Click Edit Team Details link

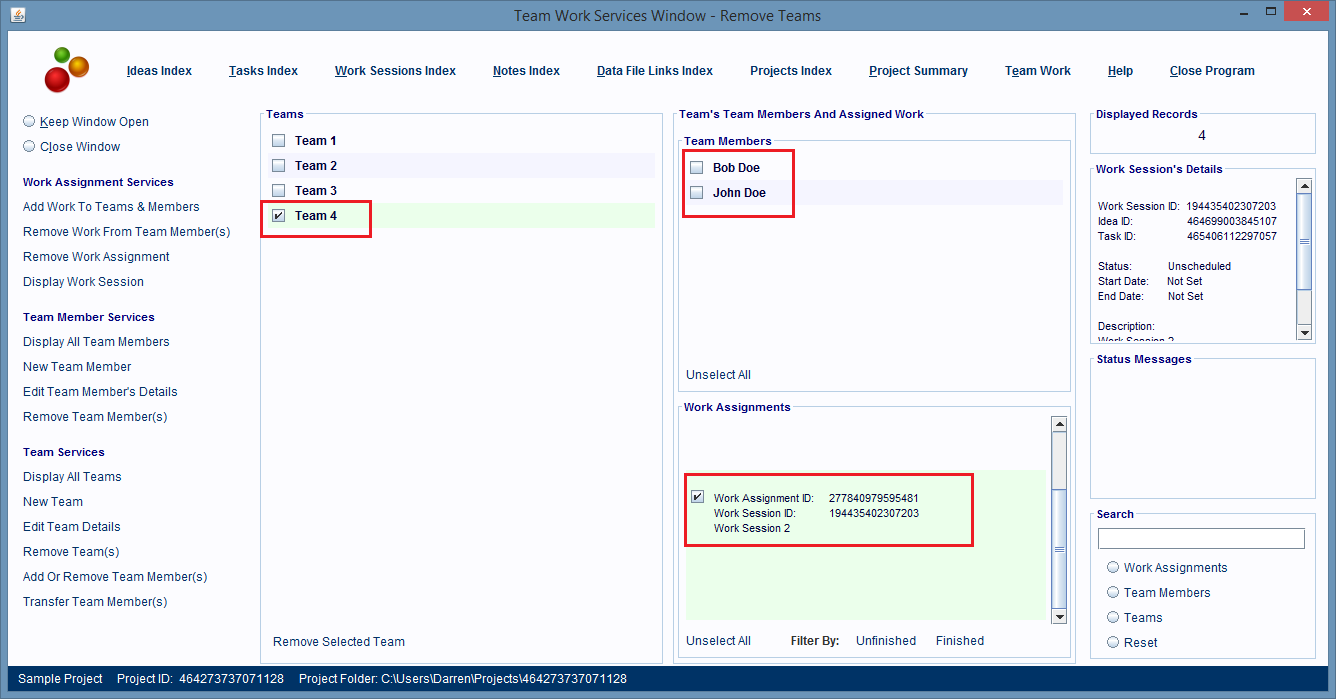(72, 527)
